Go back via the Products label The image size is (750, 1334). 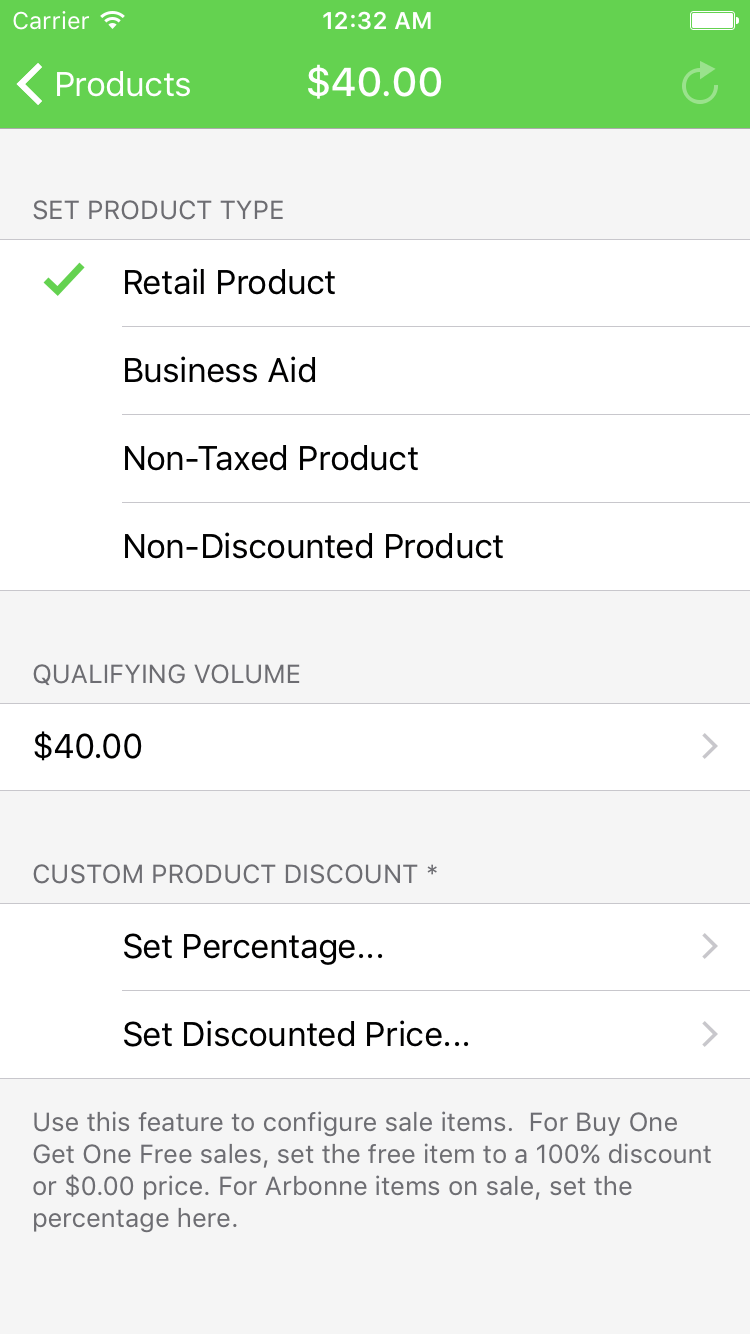point(122,85)
